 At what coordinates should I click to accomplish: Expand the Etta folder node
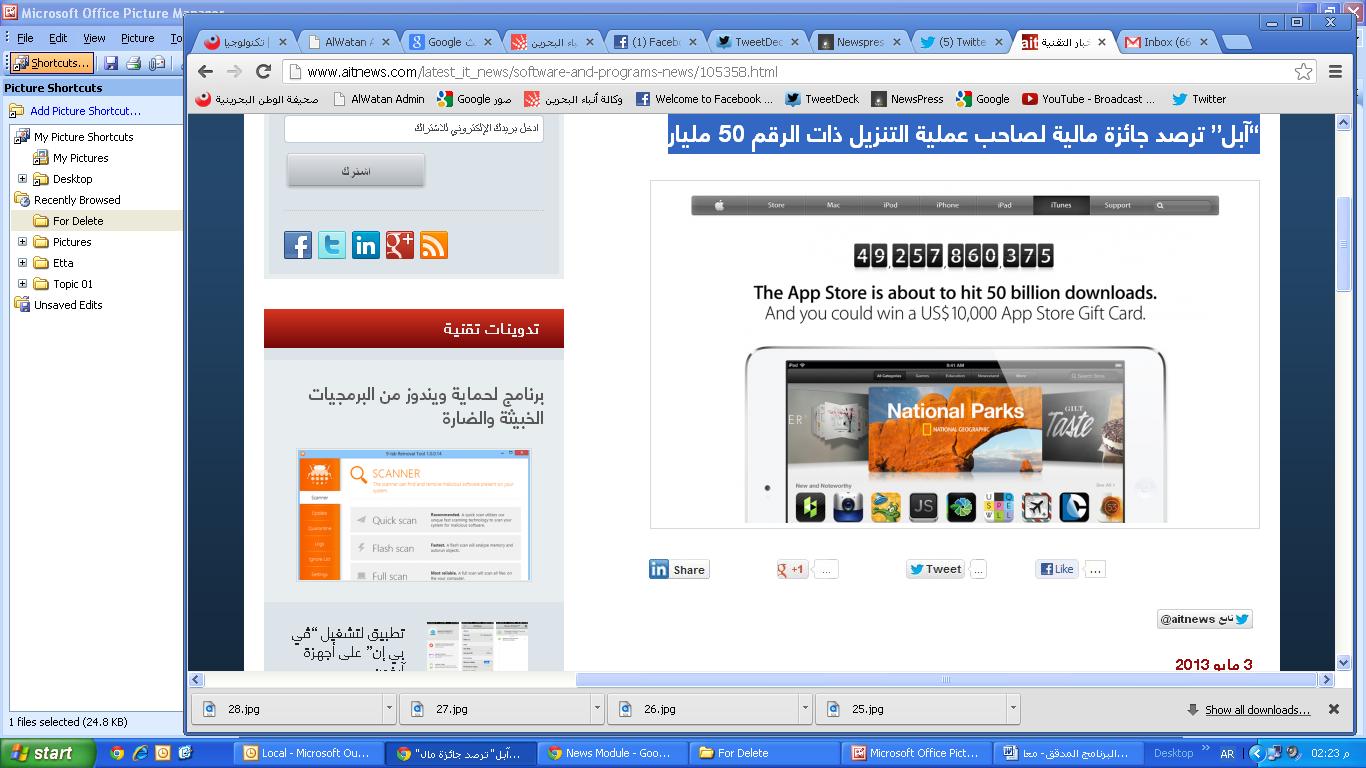23,263
